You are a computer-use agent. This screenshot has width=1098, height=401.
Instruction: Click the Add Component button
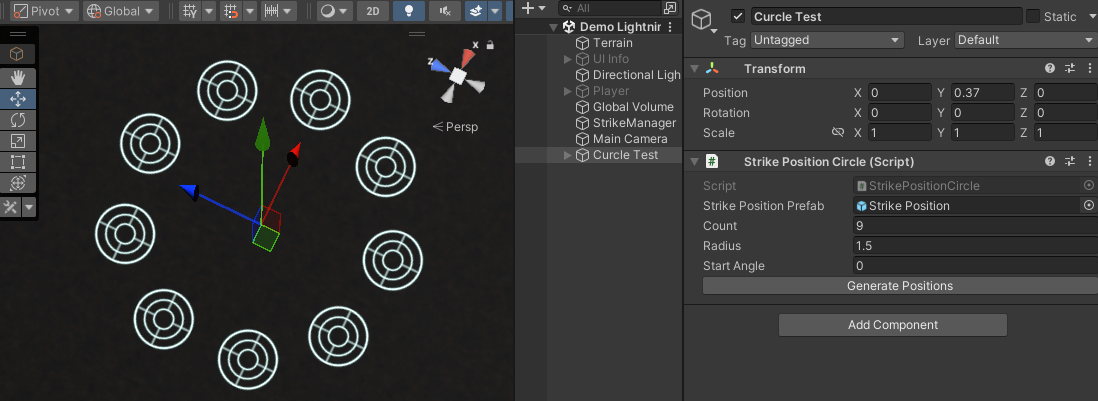pyautogui.click(x=892, y=325)
